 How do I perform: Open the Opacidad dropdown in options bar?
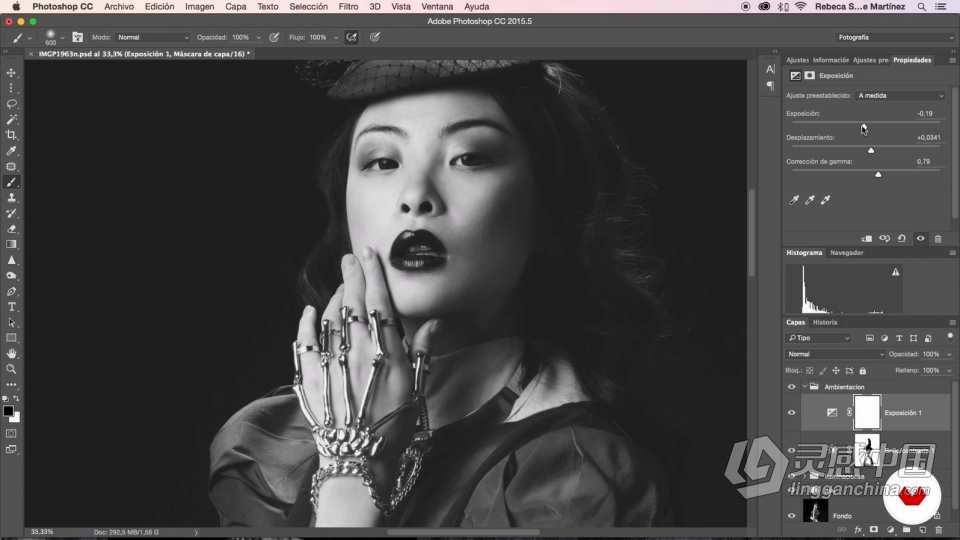click(258, 37)
